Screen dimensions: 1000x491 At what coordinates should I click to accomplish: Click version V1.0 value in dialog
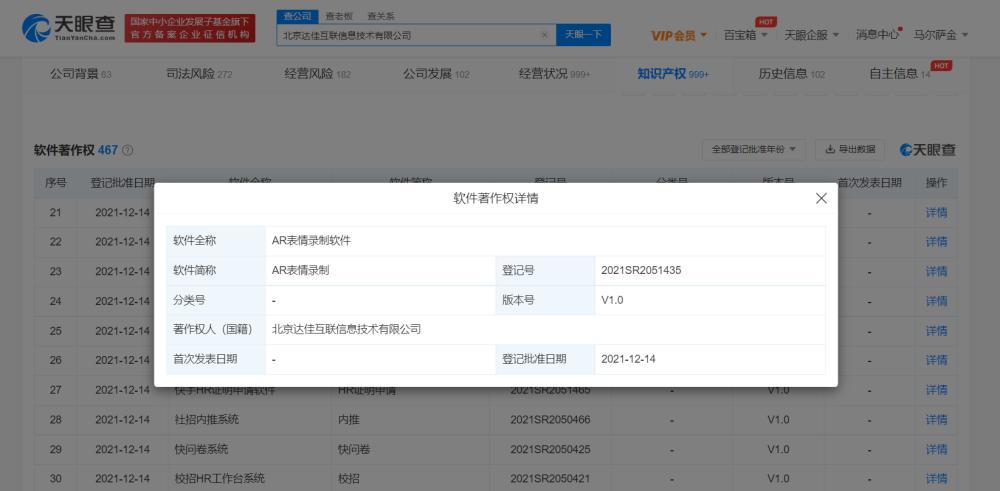coord(612,300)
